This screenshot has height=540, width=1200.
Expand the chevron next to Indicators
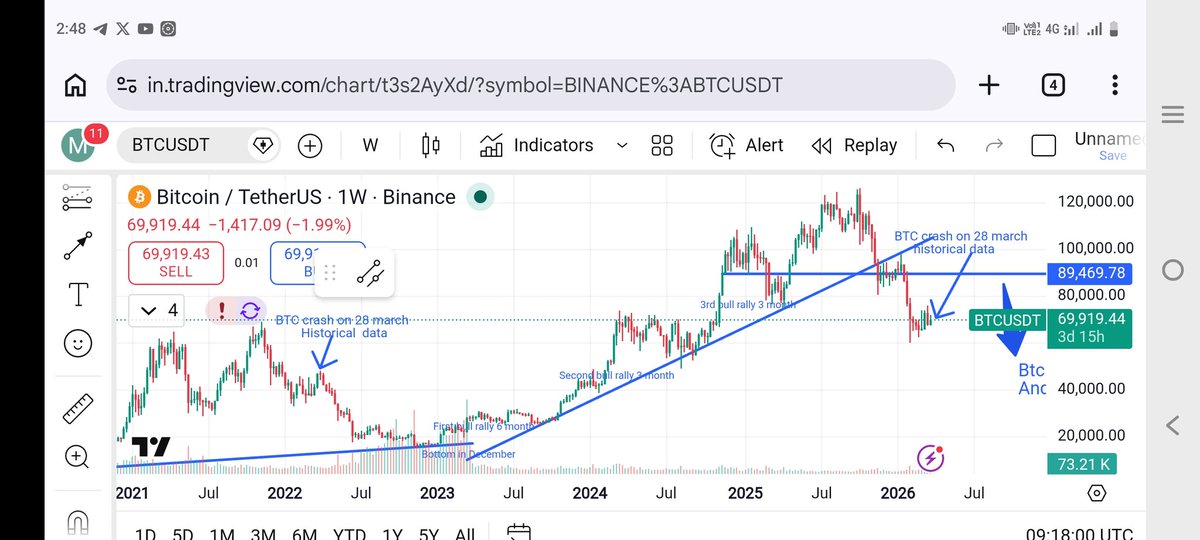(x=622, y=146)
